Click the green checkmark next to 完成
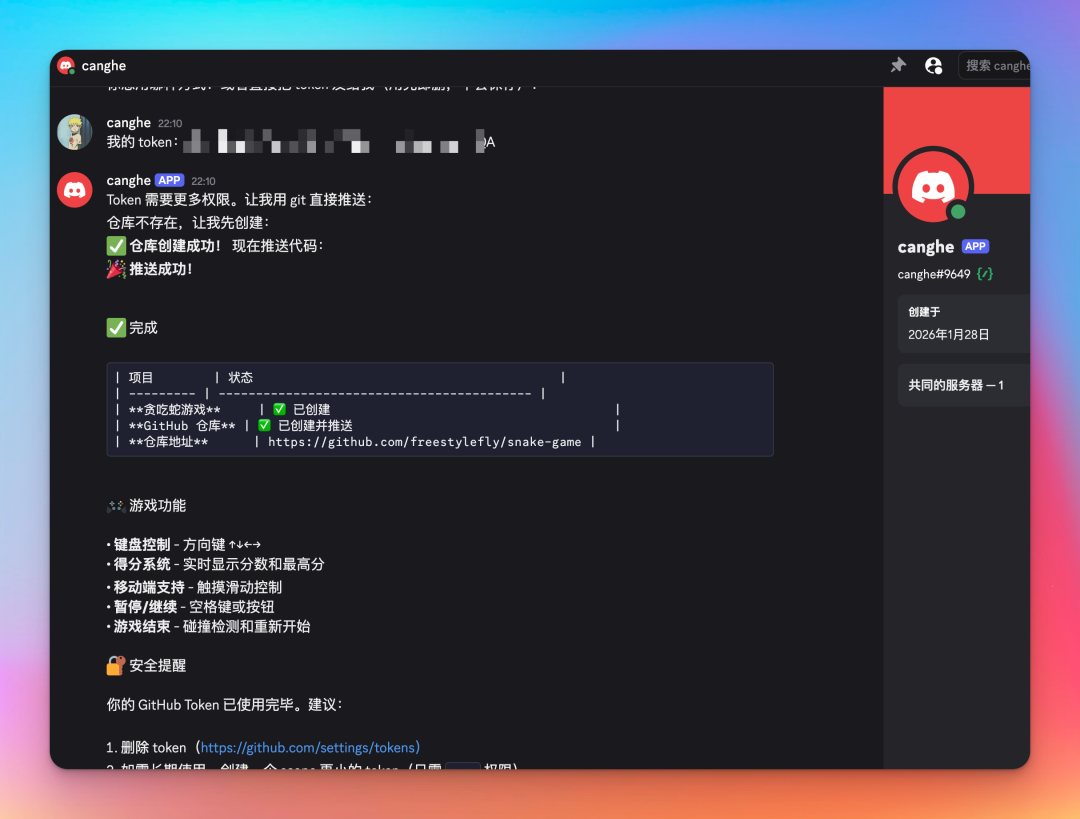This screenshot has height=819, width=1080. point(116,328)
